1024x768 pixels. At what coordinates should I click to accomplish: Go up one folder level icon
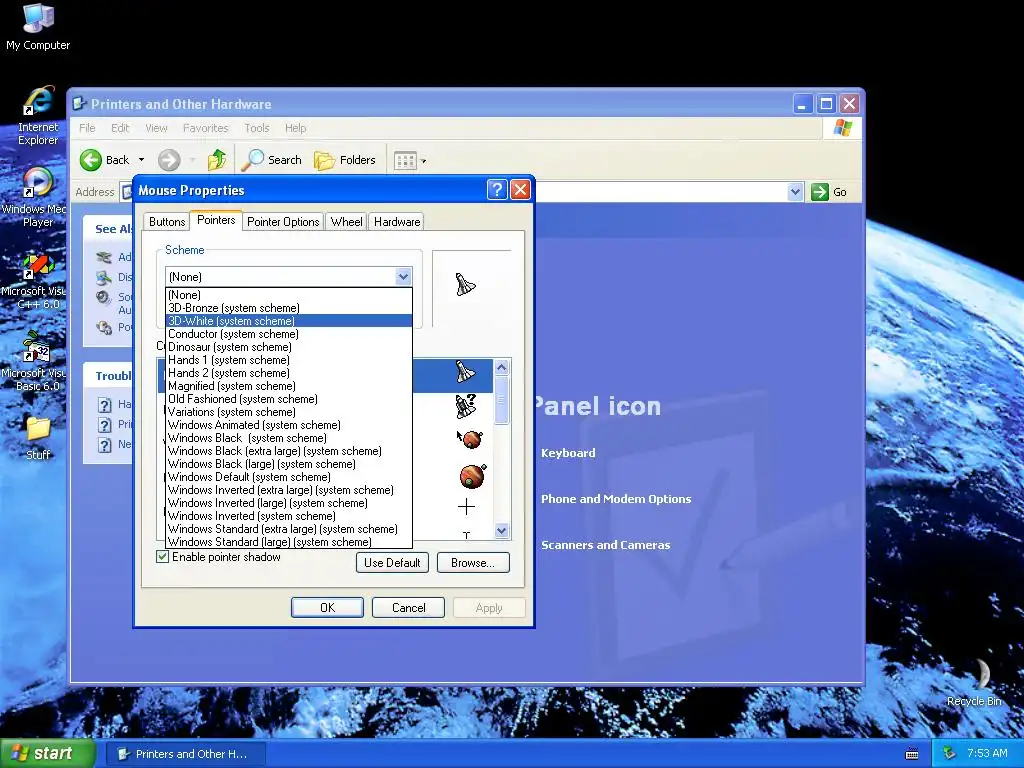point(217,160)
